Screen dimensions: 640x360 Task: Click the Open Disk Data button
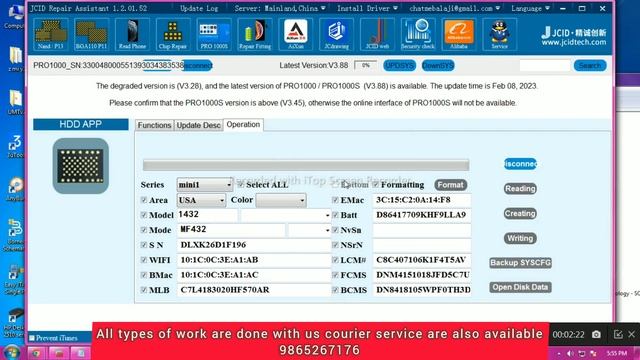point(520,287)
